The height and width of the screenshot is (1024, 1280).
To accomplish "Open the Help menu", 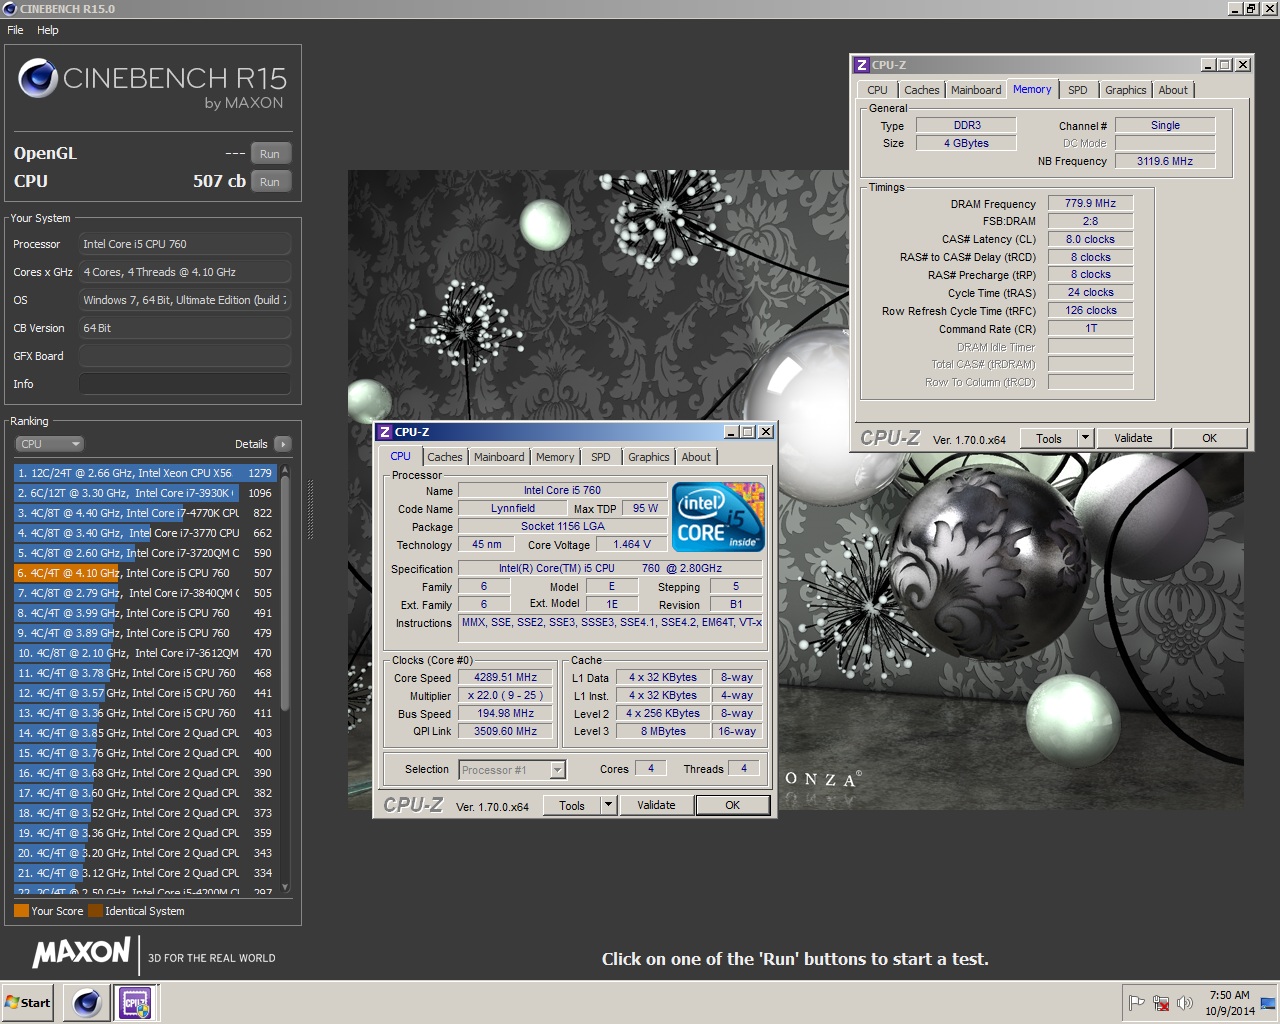I will click(x=48, y=30).
